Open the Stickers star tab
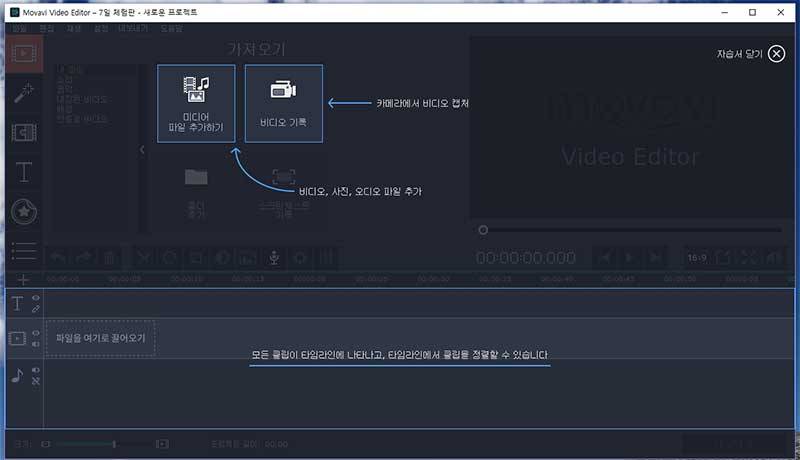 tap(24, 212)
